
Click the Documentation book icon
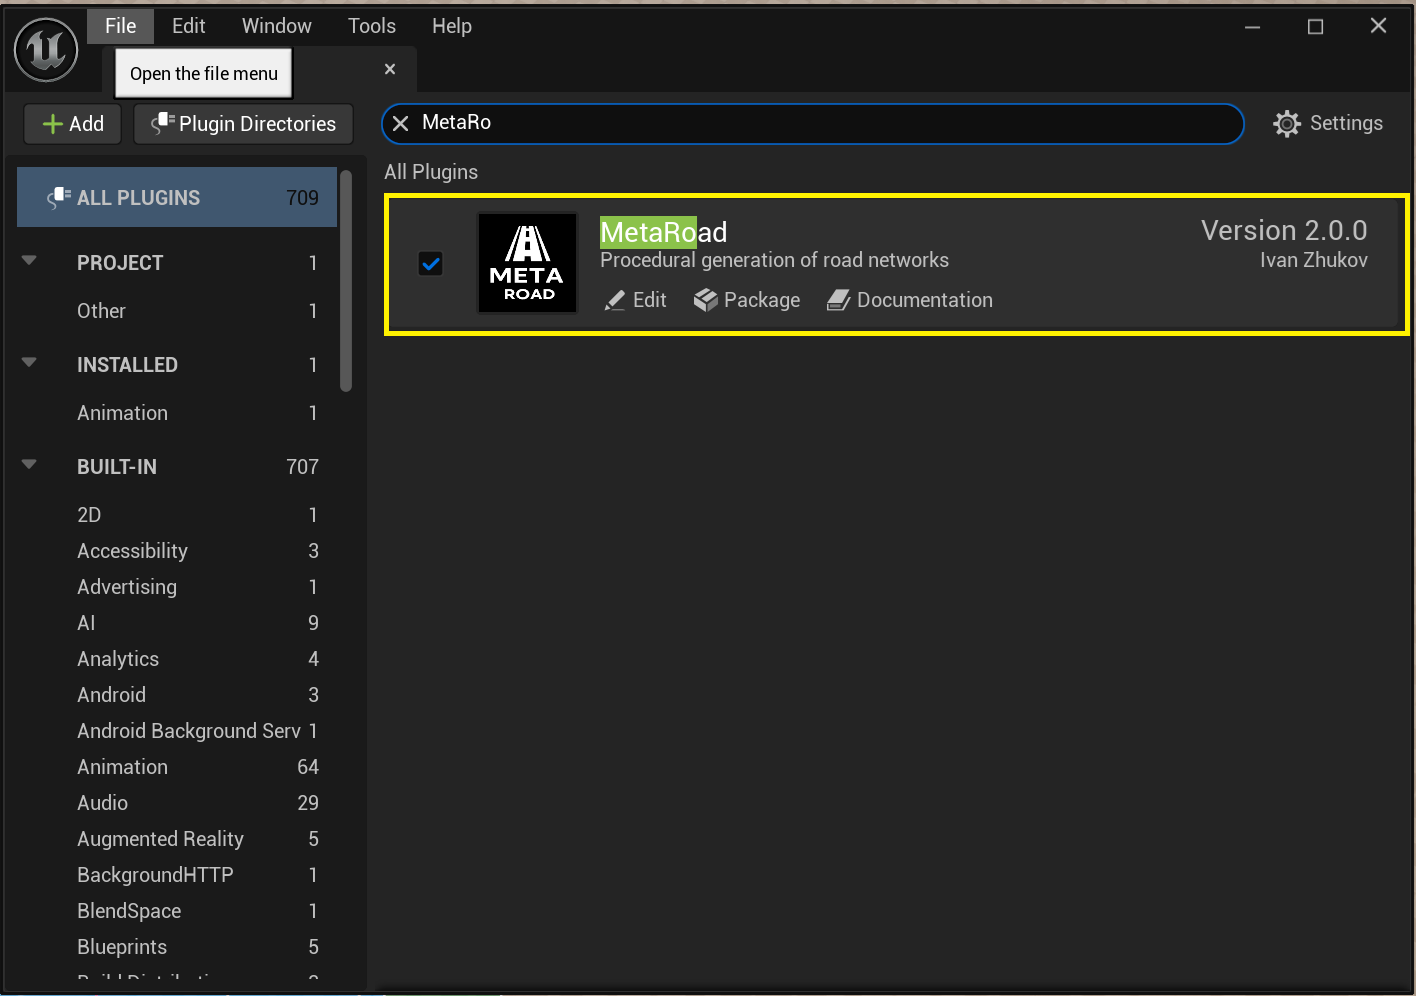tap(839, 301)
